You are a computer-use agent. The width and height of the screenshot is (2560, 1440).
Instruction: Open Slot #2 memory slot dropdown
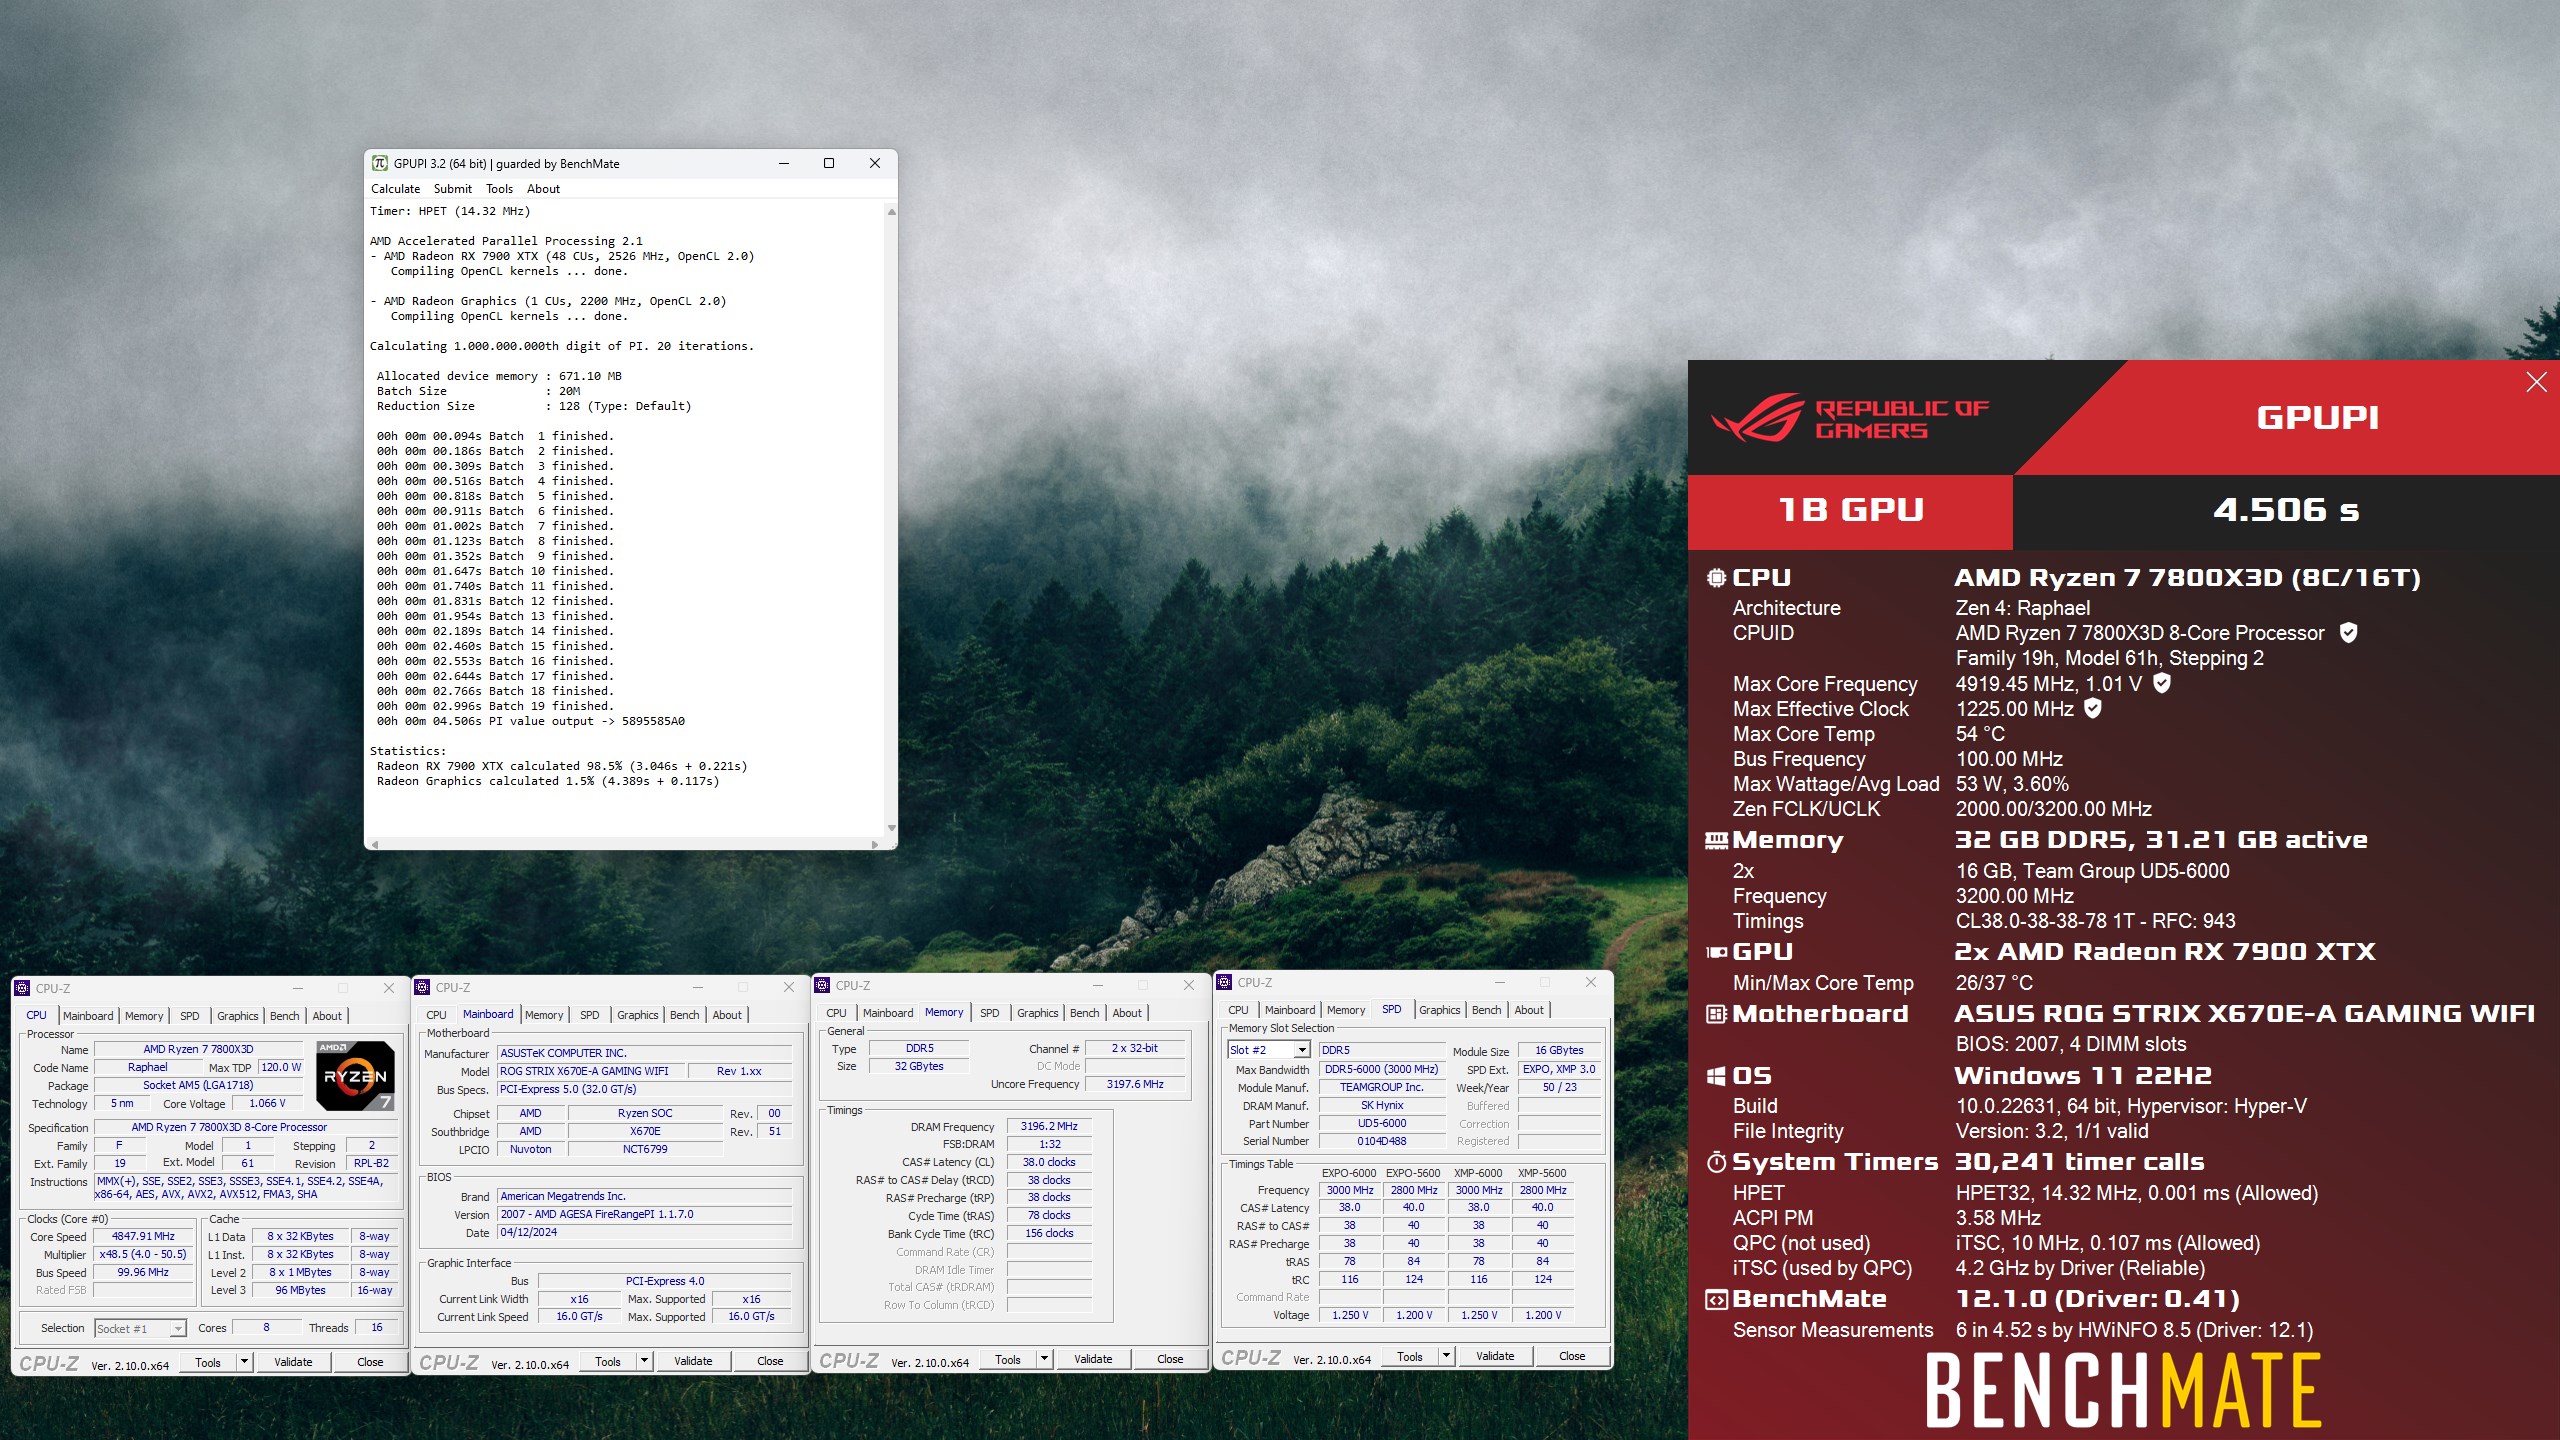click(x=1269, y=1050)
